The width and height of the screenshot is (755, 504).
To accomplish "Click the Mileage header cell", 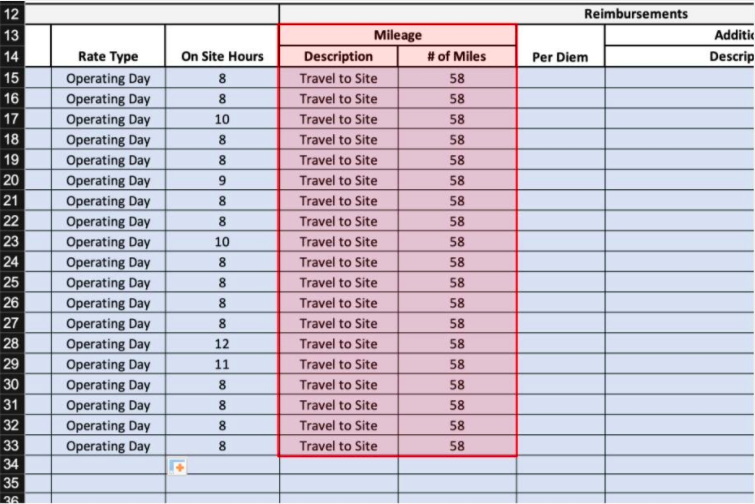I will point(398,35).
